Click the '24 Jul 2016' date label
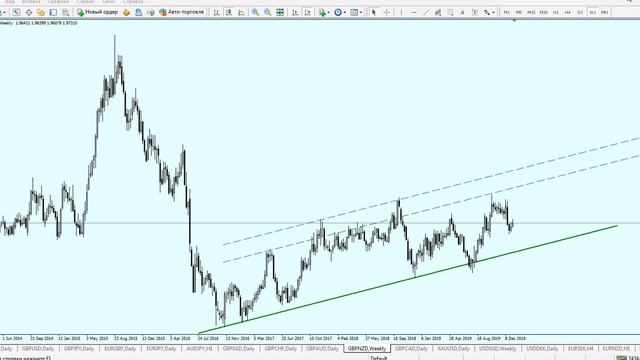Image resolution: width=640 pixels, height=360 pixels. click(208, 338)
